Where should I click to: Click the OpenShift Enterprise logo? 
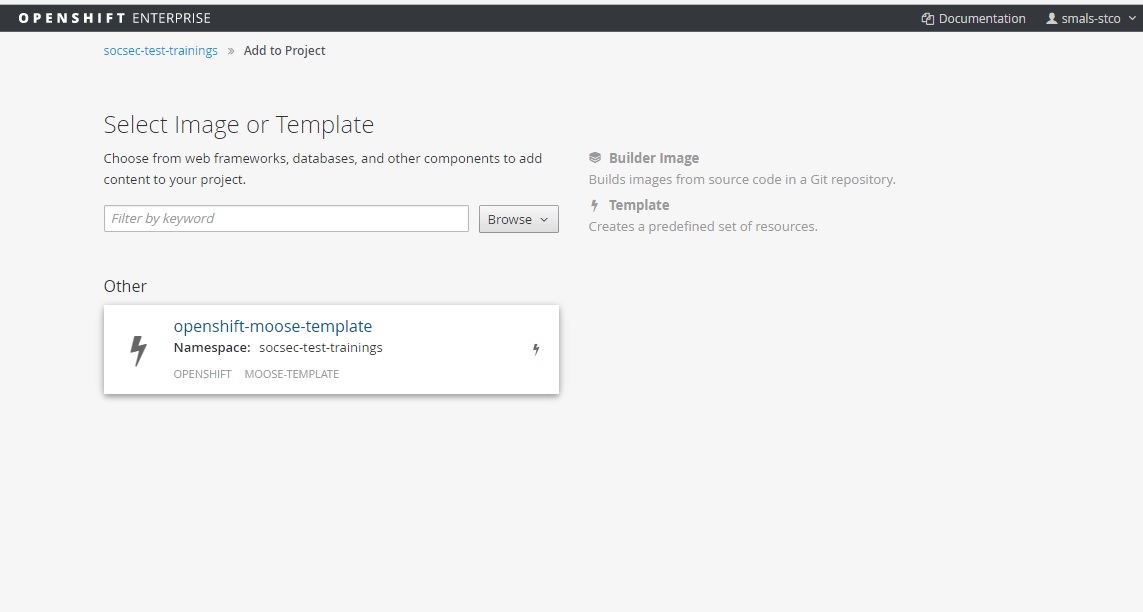(x=114, y=18)
